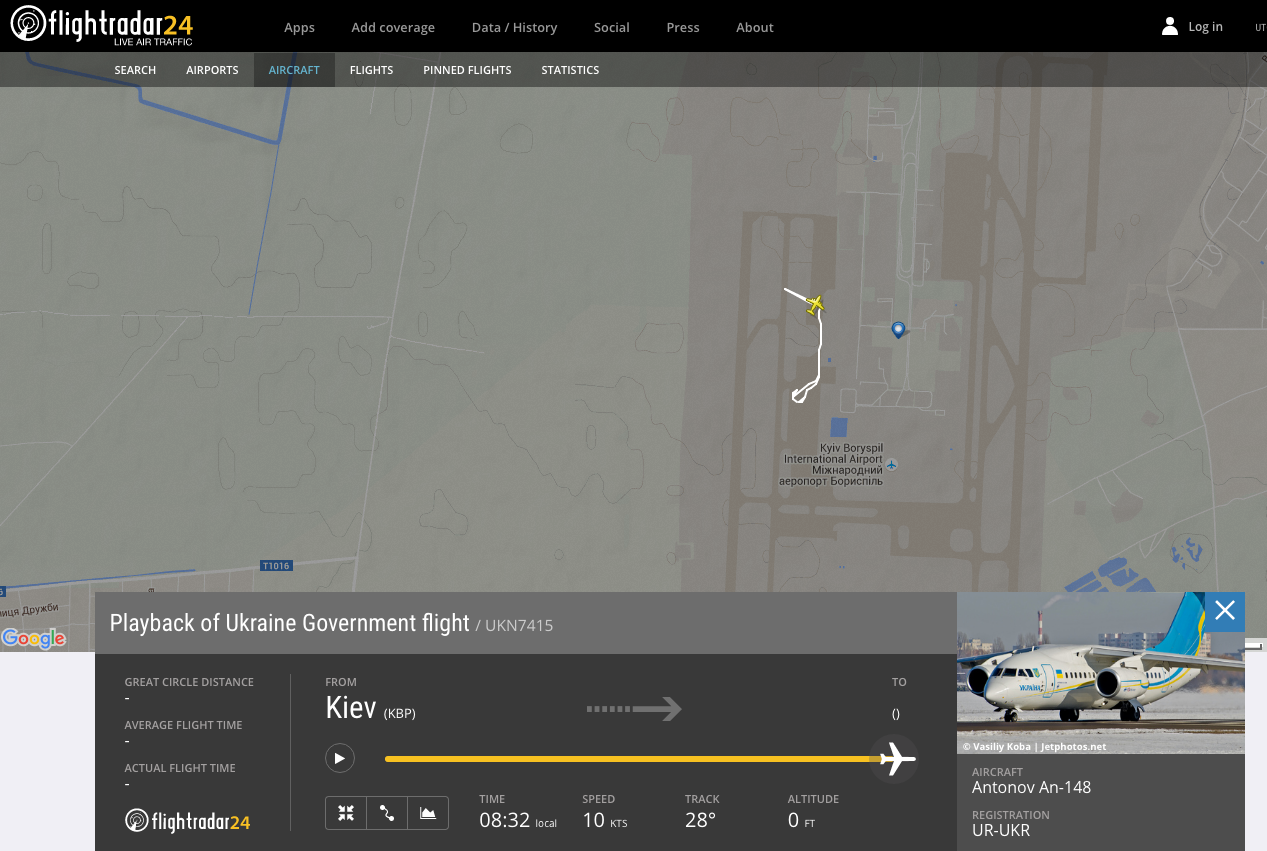
Task: Switch to the AIRPORTS tab
Action: (x=212, y=70)
